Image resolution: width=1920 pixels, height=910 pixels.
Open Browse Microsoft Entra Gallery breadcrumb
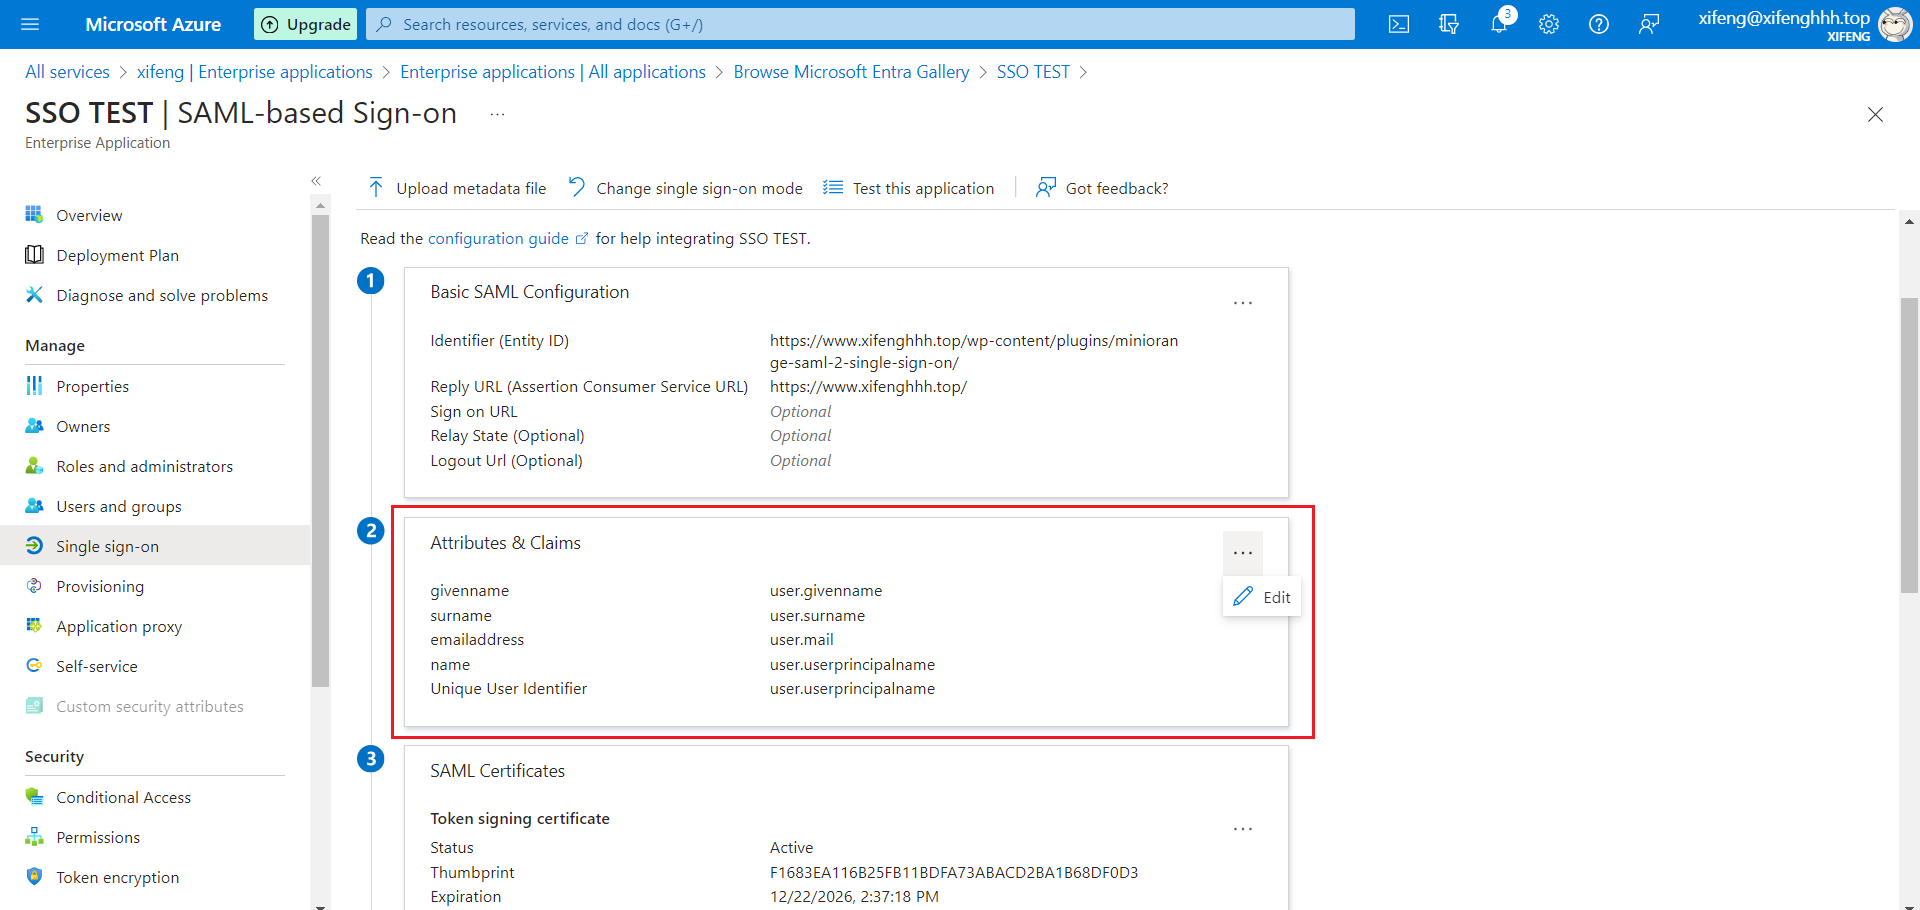coord(851,72)
